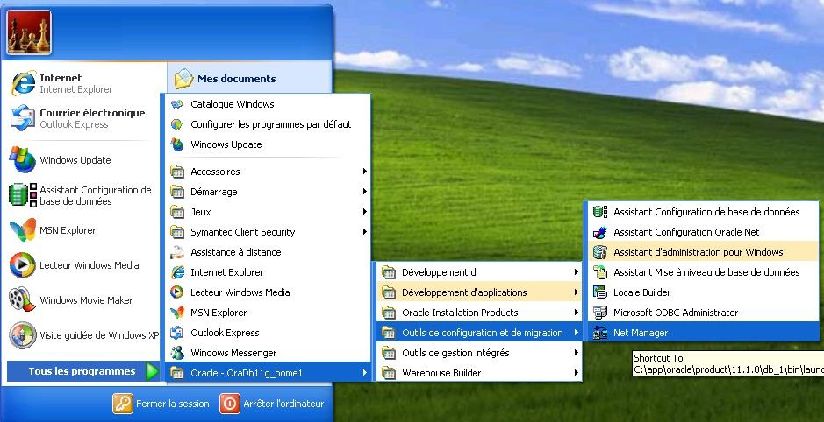The width and height of the screenshot is (824, 422).
Task: Click the Internet Explorer icon under Internet
Action: tap(23, 83)
